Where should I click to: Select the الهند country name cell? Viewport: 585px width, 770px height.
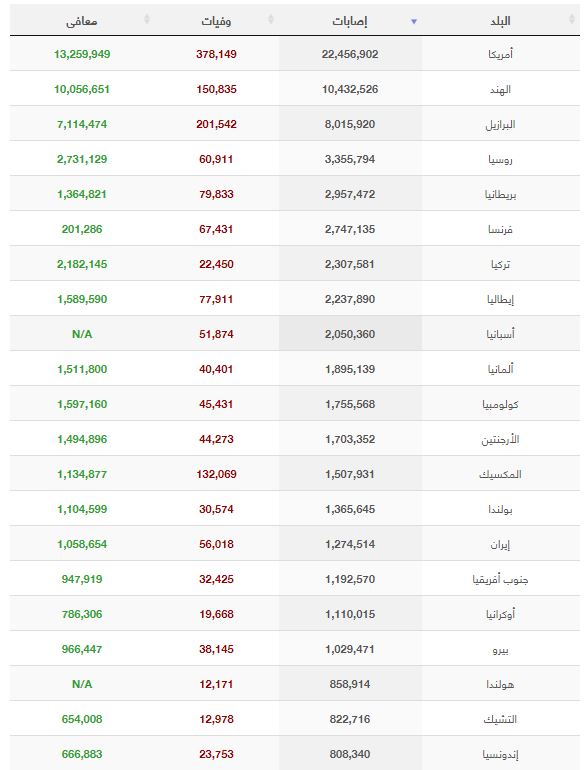point(501,89)
